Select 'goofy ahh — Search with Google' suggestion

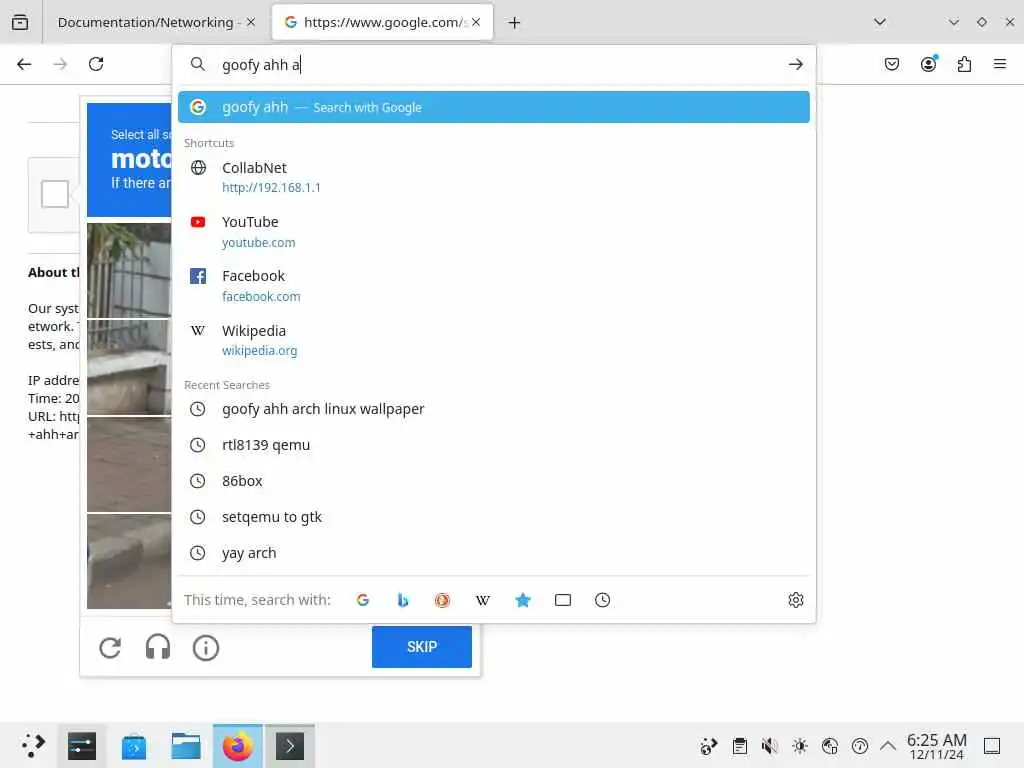494,107
